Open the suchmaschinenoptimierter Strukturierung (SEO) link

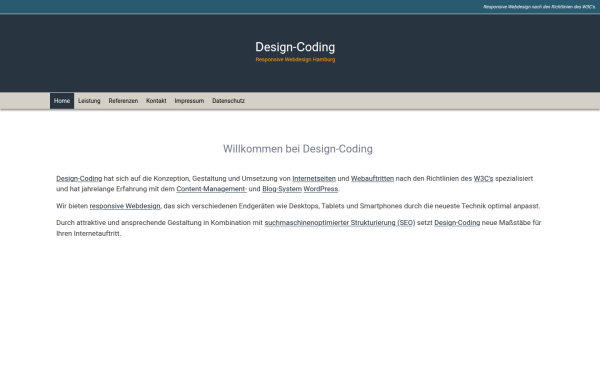(340, 222)
